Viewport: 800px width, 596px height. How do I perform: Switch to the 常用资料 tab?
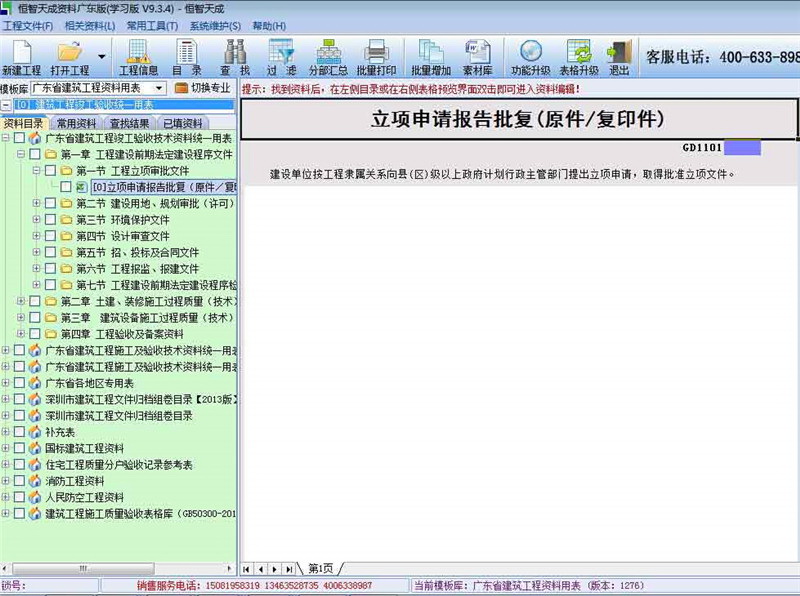click(x=76, y=123)
